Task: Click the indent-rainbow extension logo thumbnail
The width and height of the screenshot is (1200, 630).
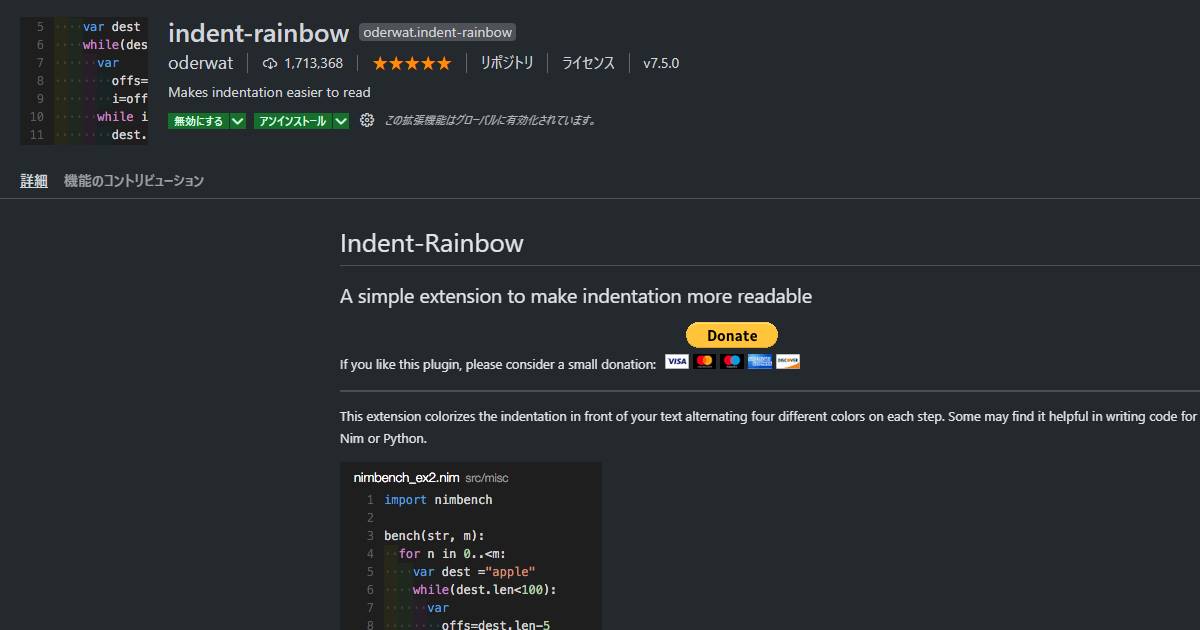Action: click(x=84, y=81)
